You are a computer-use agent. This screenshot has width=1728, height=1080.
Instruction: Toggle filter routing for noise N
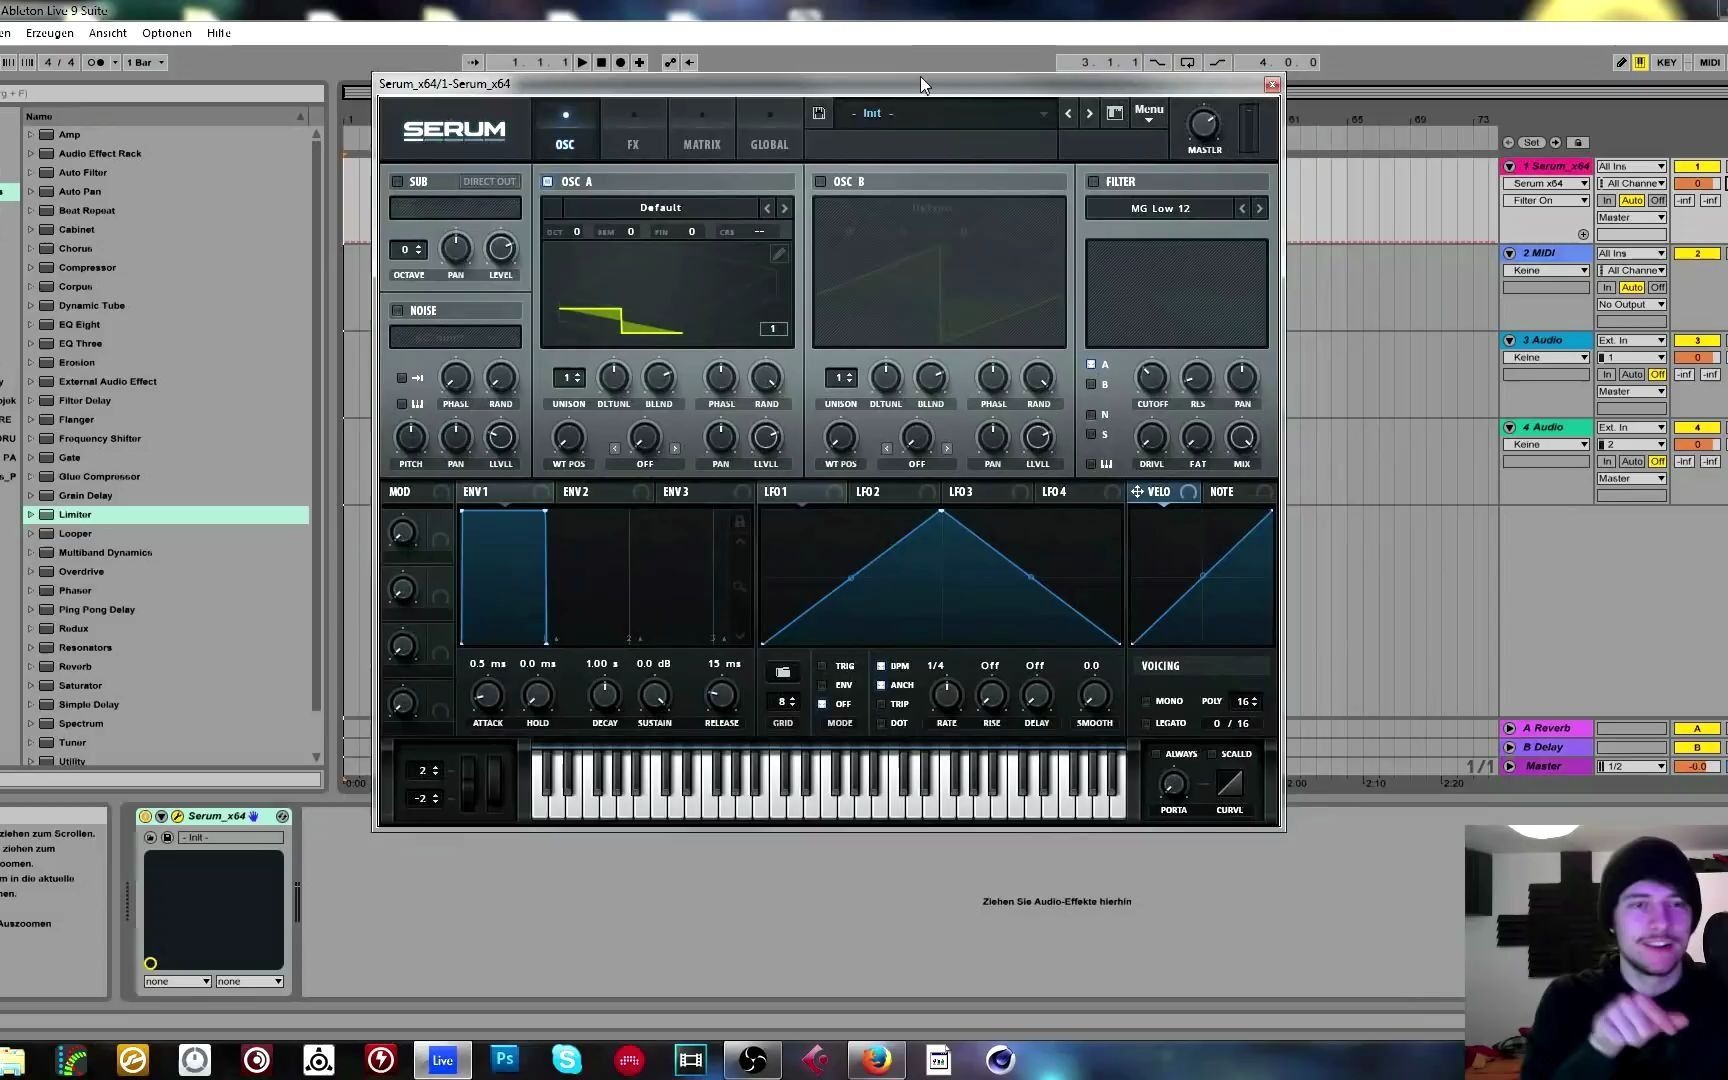pyautogui.click(x=1091, y=414)
